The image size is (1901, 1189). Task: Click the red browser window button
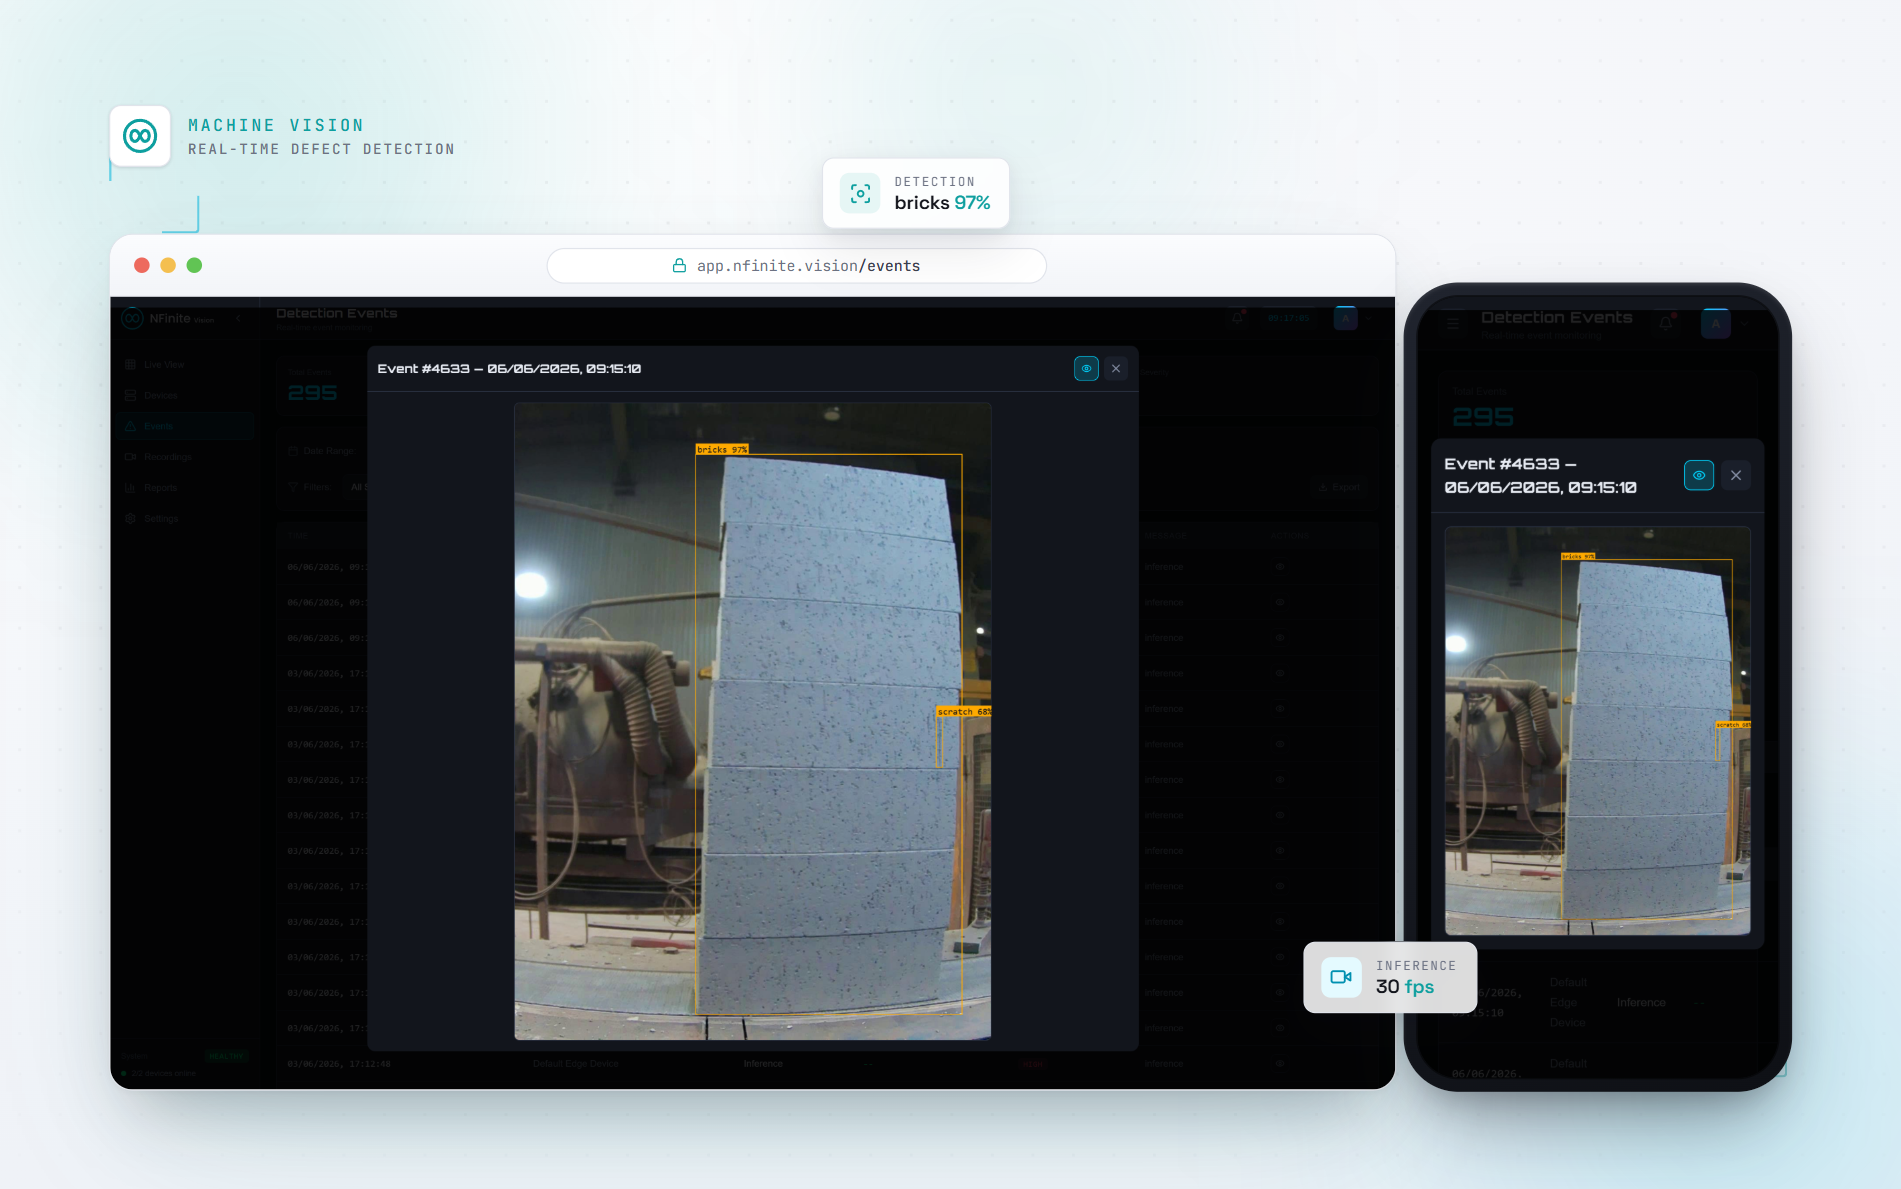(x=142, y=265)
